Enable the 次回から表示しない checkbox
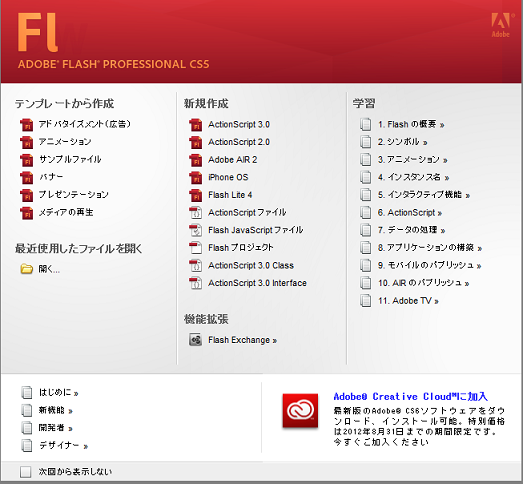 click(x=26, y=472)
